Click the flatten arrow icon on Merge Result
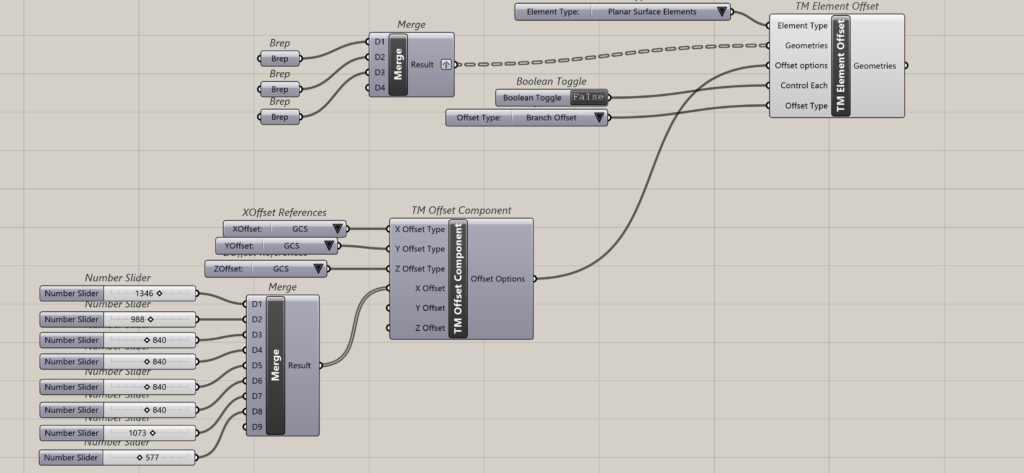 coord(446,65)
